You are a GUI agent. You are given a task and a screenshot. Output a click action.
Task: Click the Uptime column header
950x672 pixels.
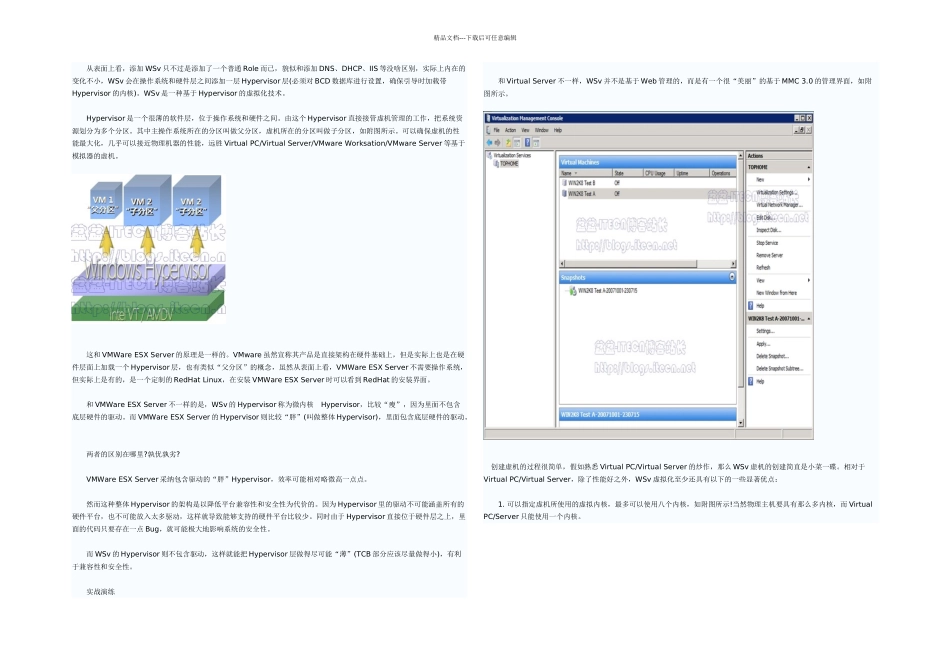point(692,173)
